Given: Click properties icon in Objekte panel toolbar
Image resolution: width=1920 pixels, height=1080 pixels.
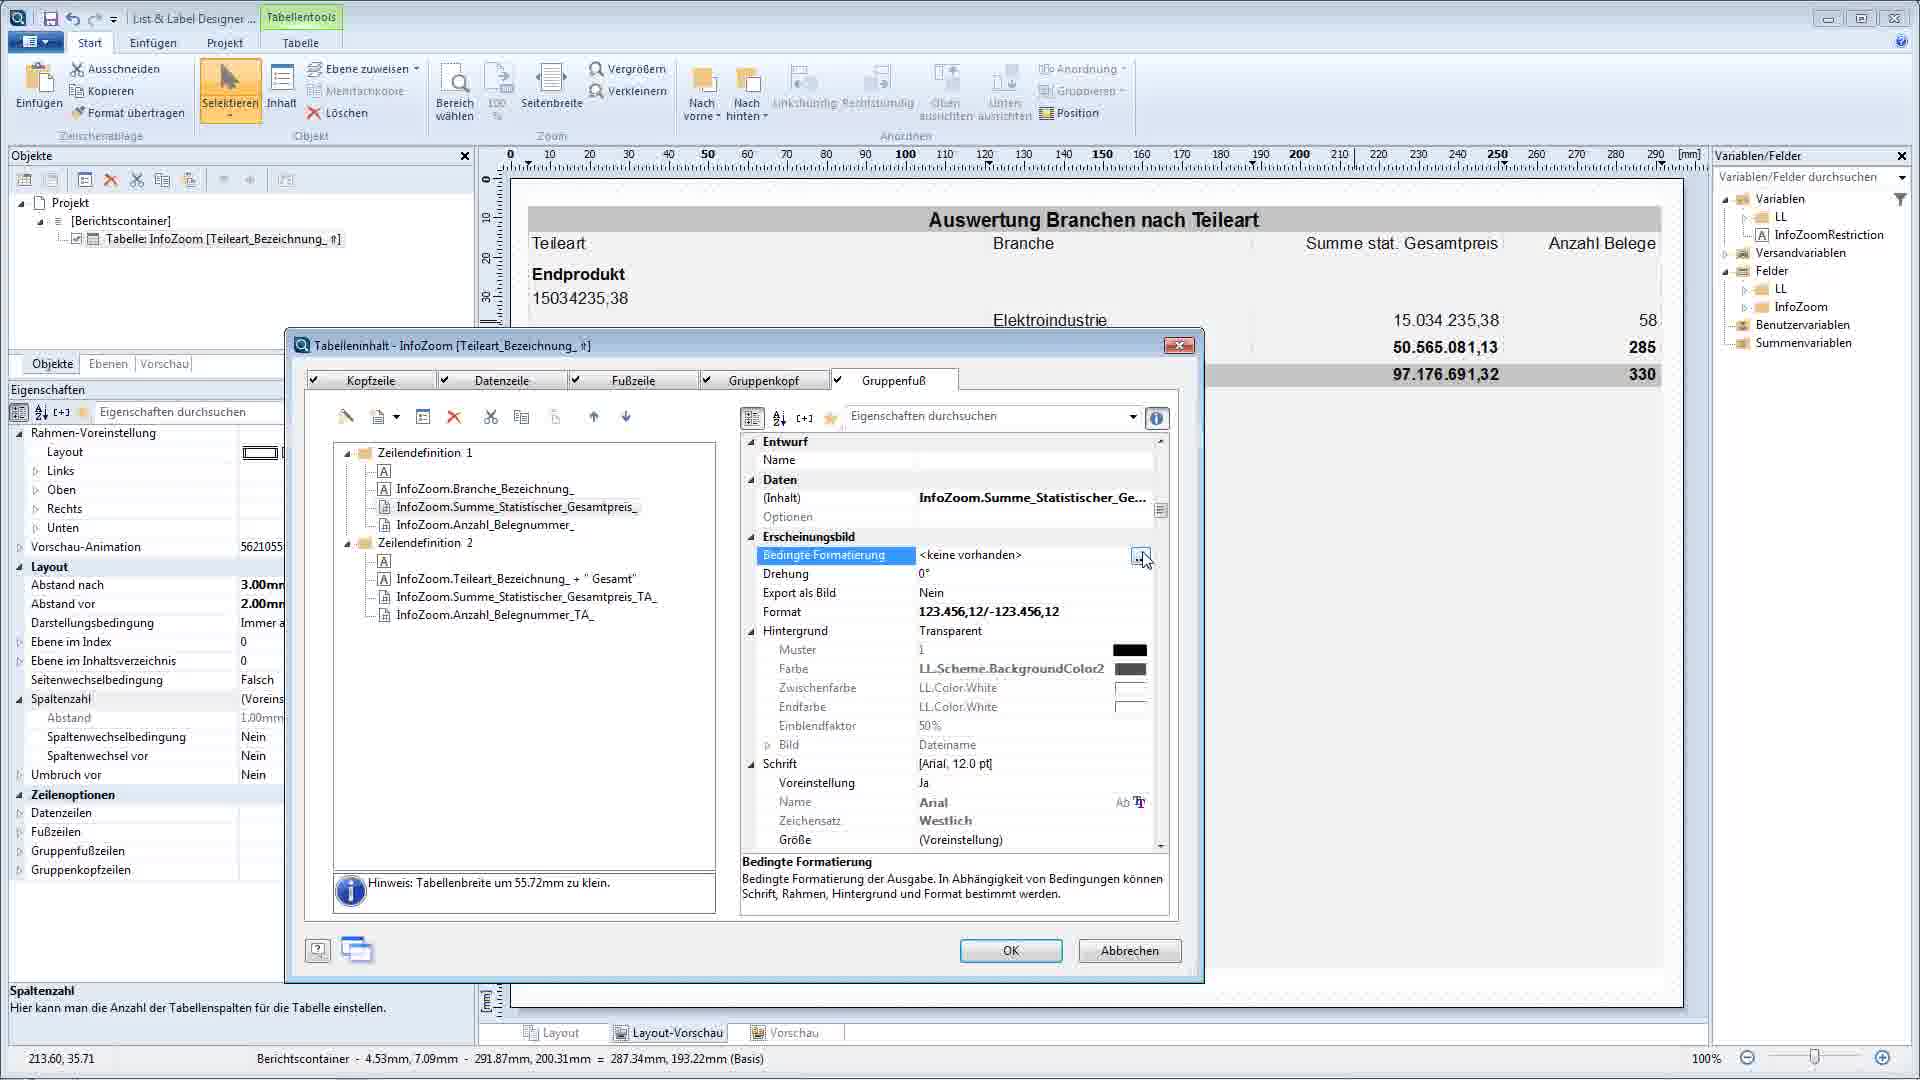Looking at the screenshot, I should tap(85, 180).
